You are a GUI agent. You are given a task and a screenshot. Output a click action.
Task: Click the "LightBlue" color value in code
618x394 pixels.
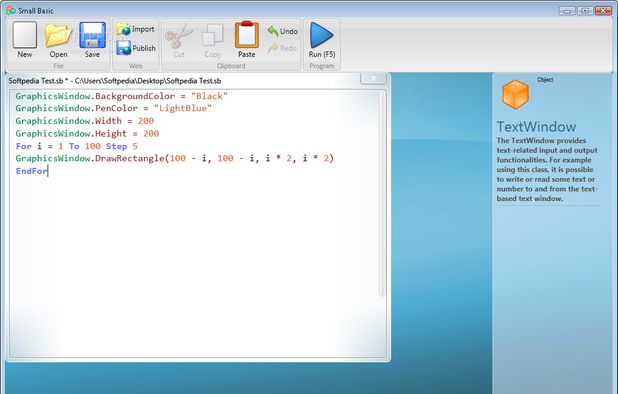(183, 108)
